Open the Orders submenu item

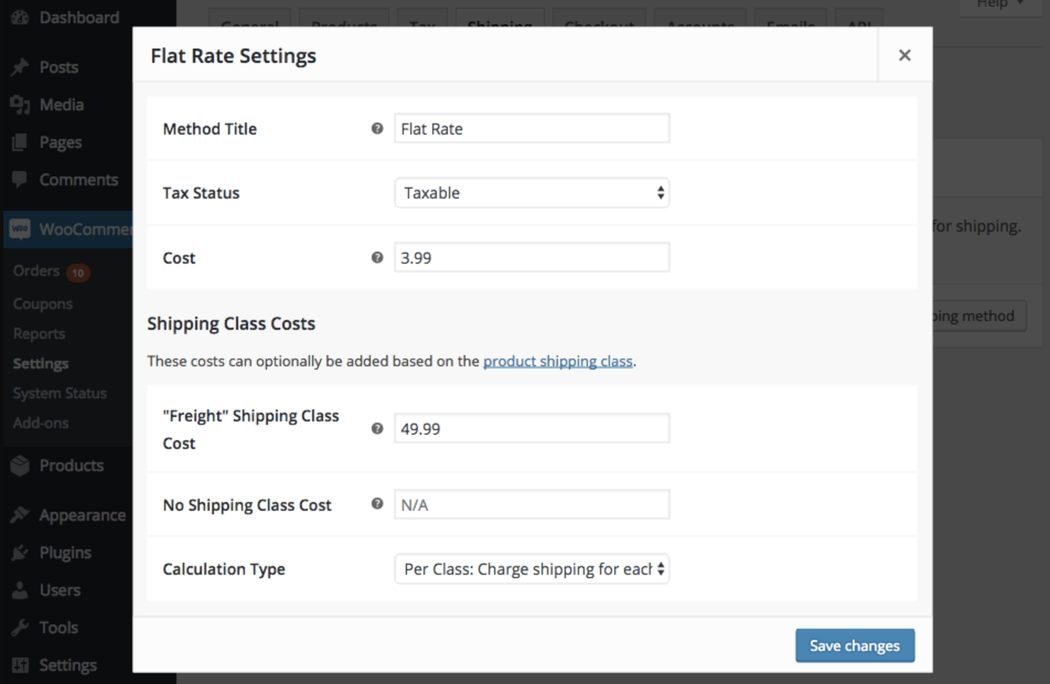[x=37, y=271]
